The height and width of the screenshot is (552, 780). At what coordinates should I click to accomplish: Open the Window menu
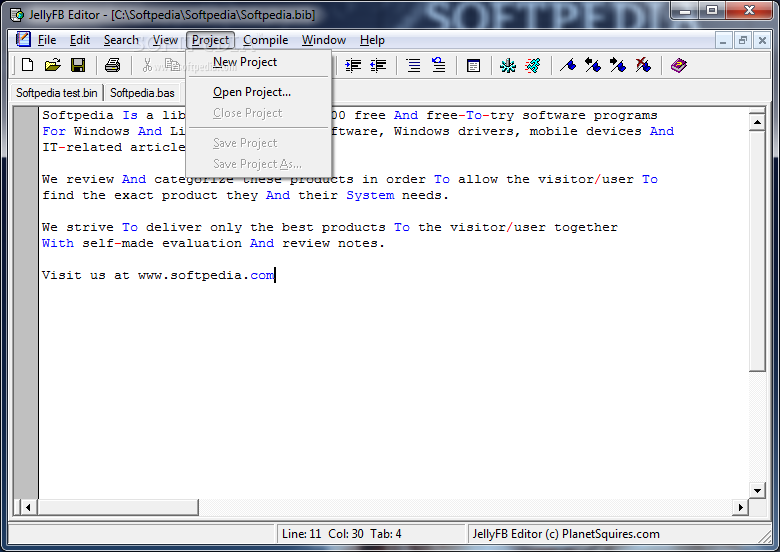(x=324, y=40)
